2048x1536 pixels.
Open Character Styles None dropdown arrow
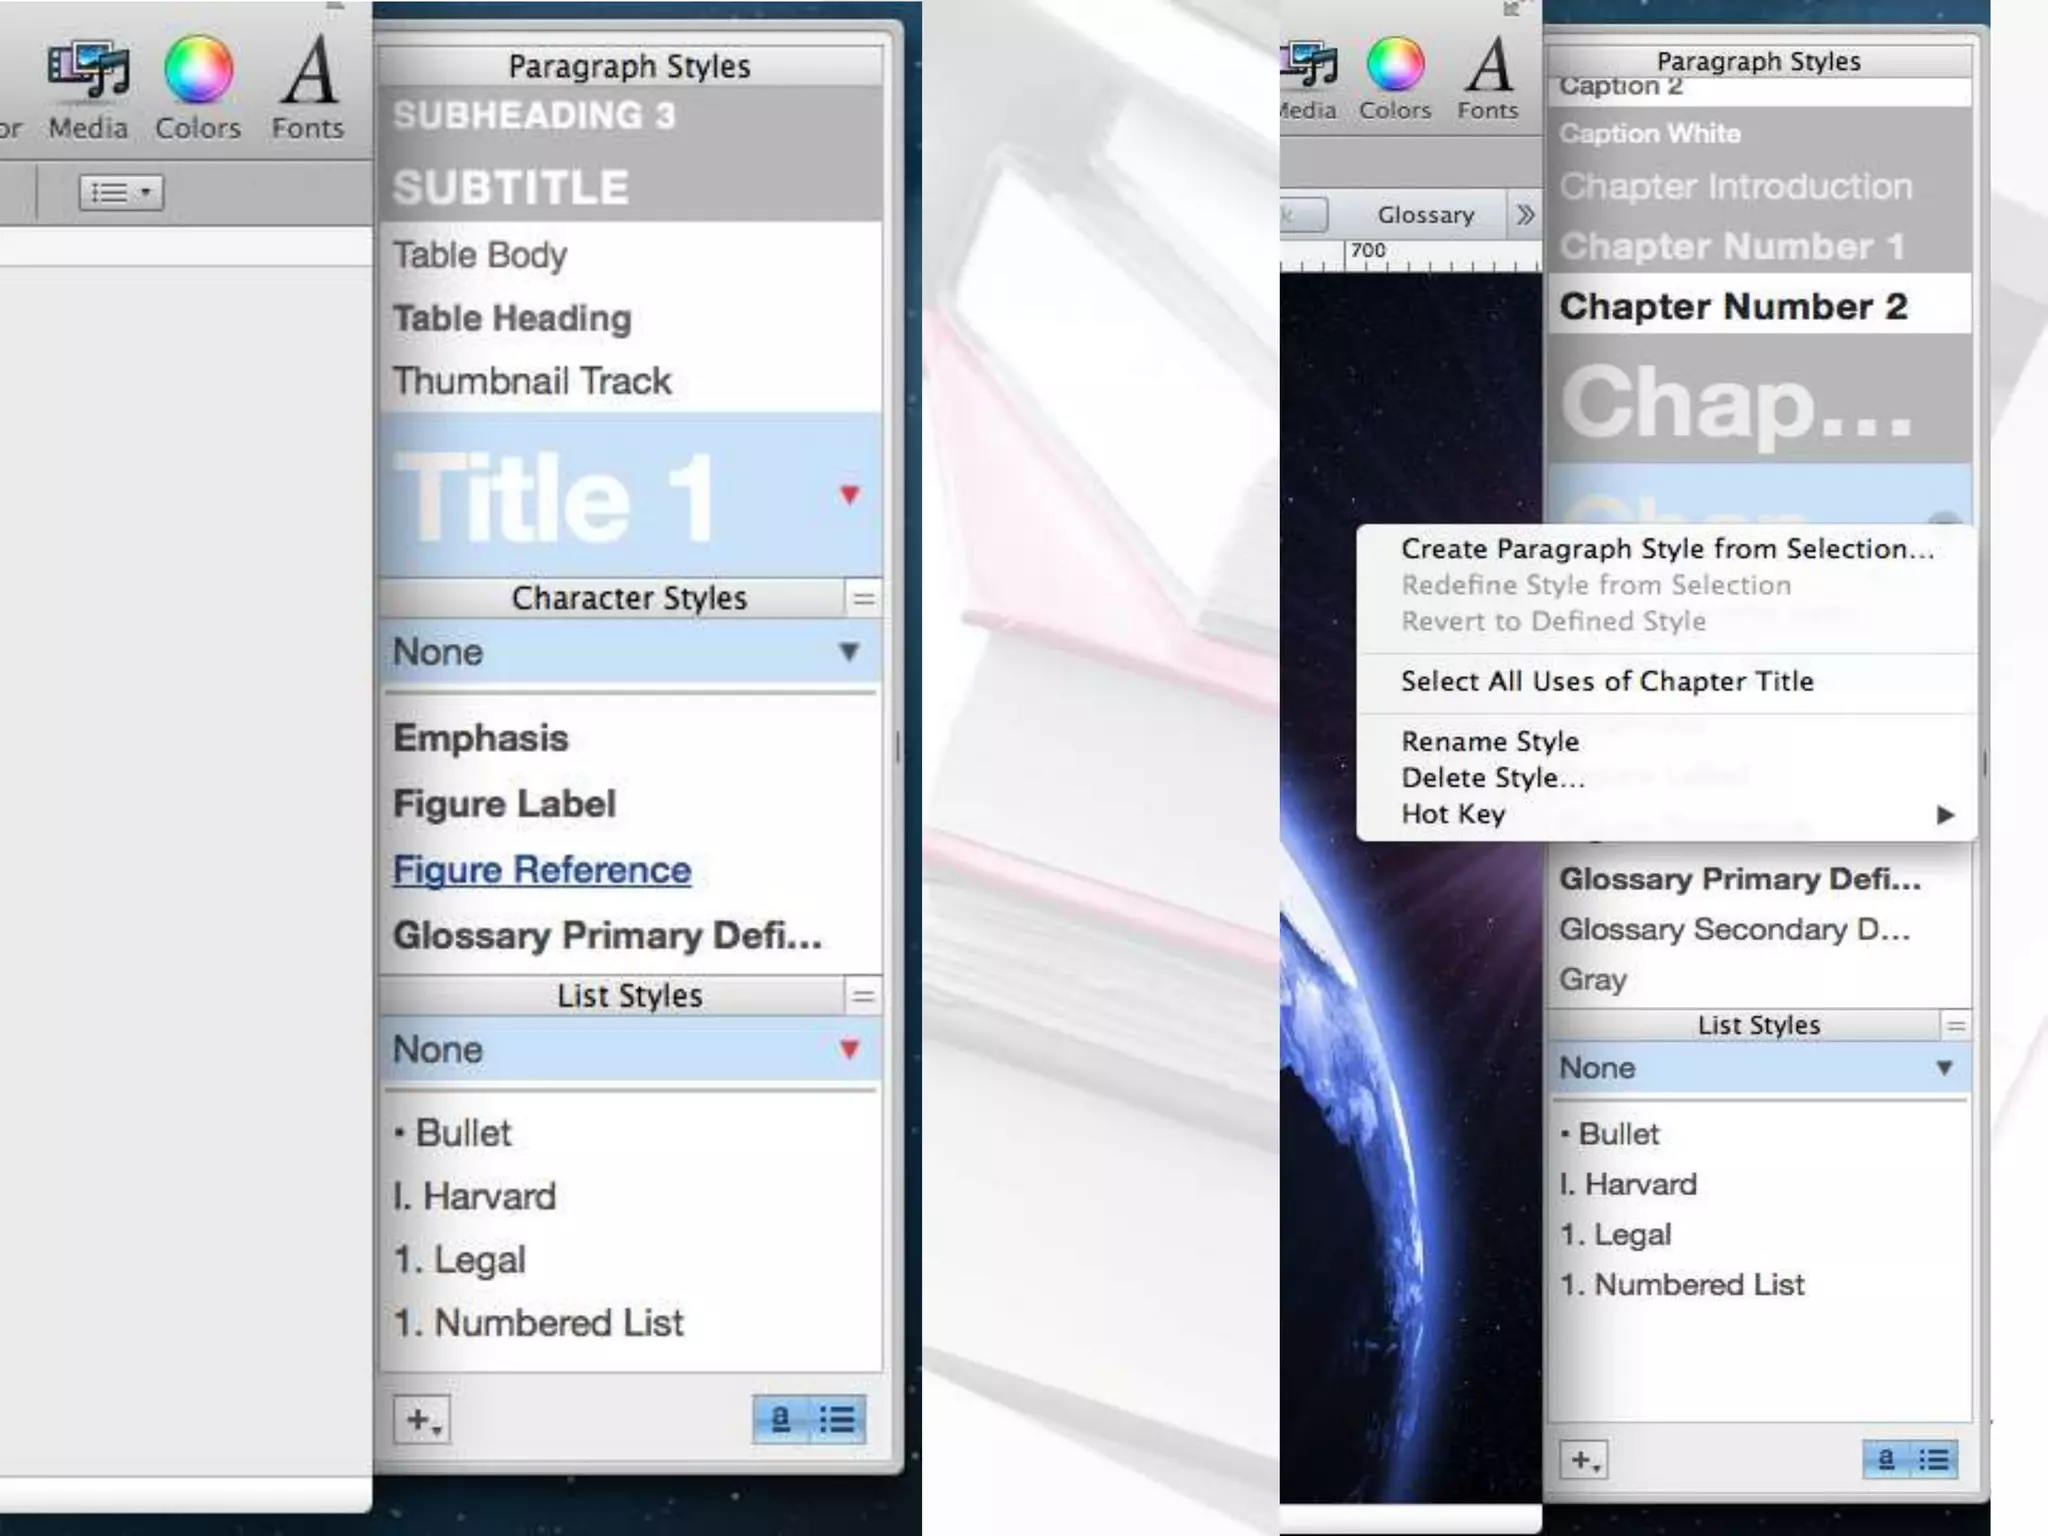849,652
